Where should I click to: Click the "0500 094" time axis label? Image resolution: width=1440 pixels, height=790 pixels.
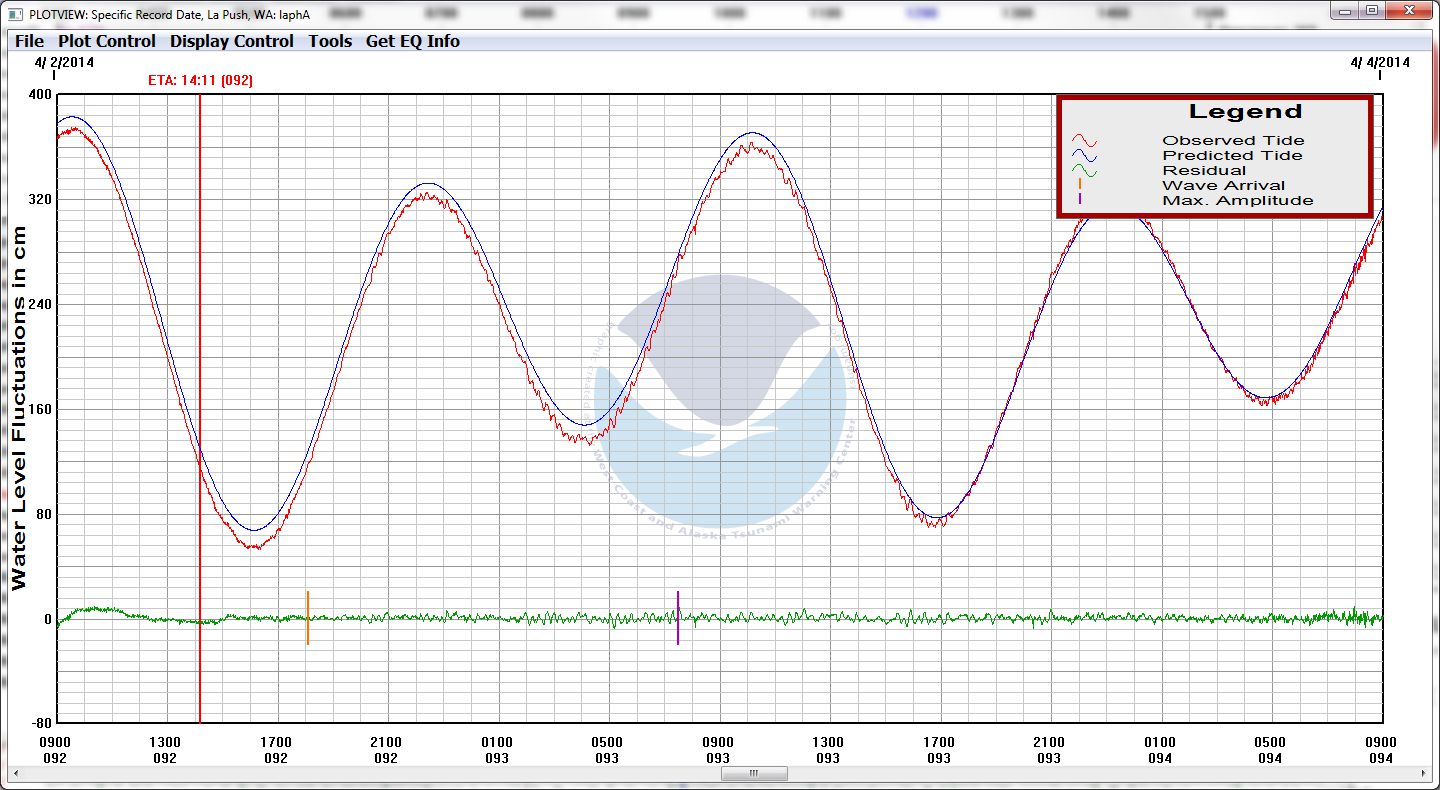point(1270,750)
